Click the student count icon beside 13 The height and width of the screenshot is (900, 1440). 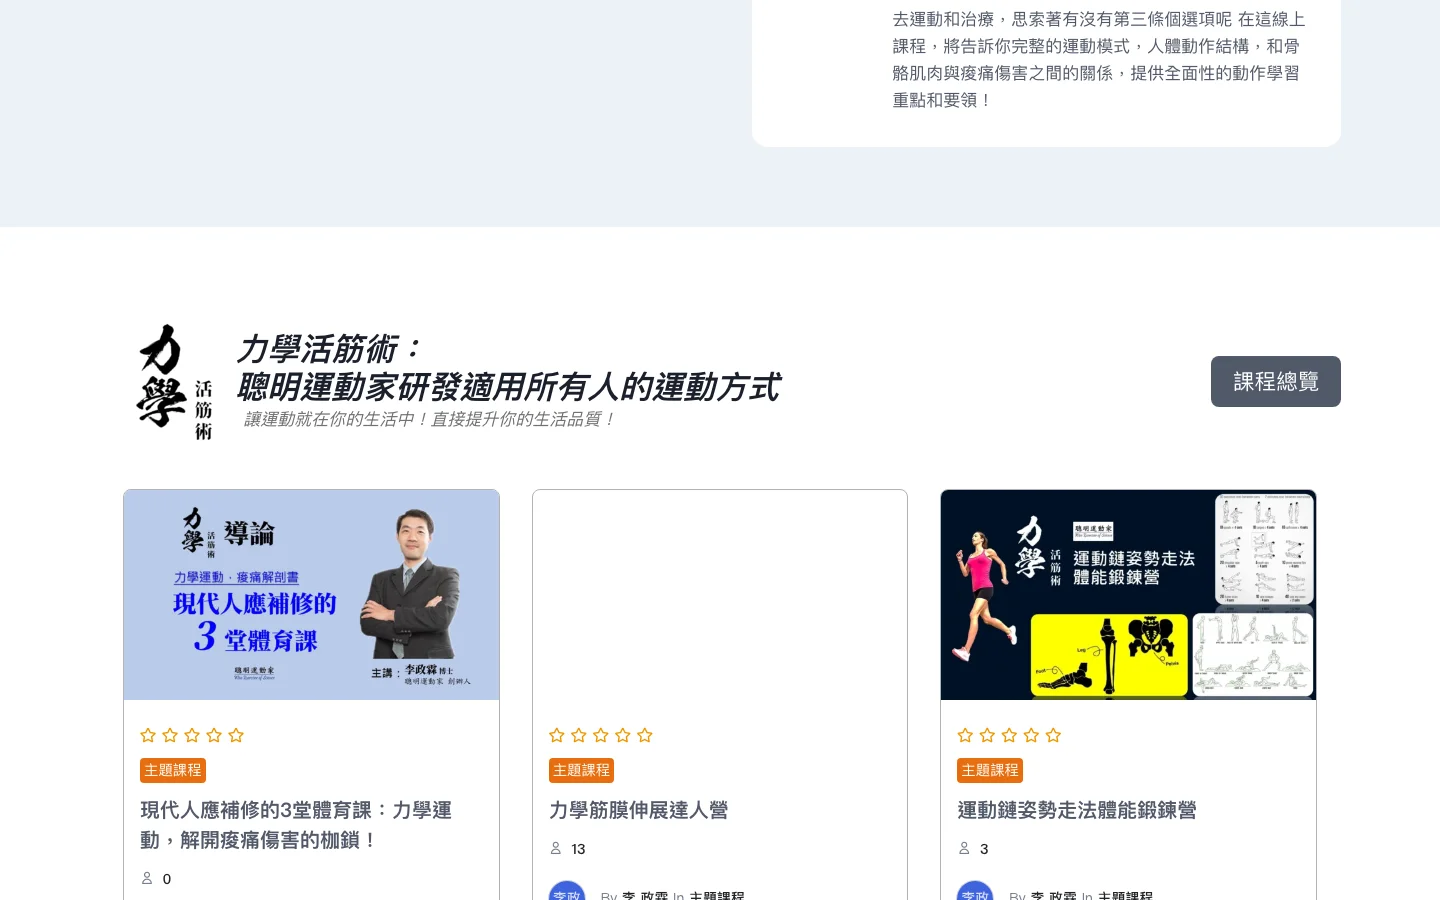556,848
